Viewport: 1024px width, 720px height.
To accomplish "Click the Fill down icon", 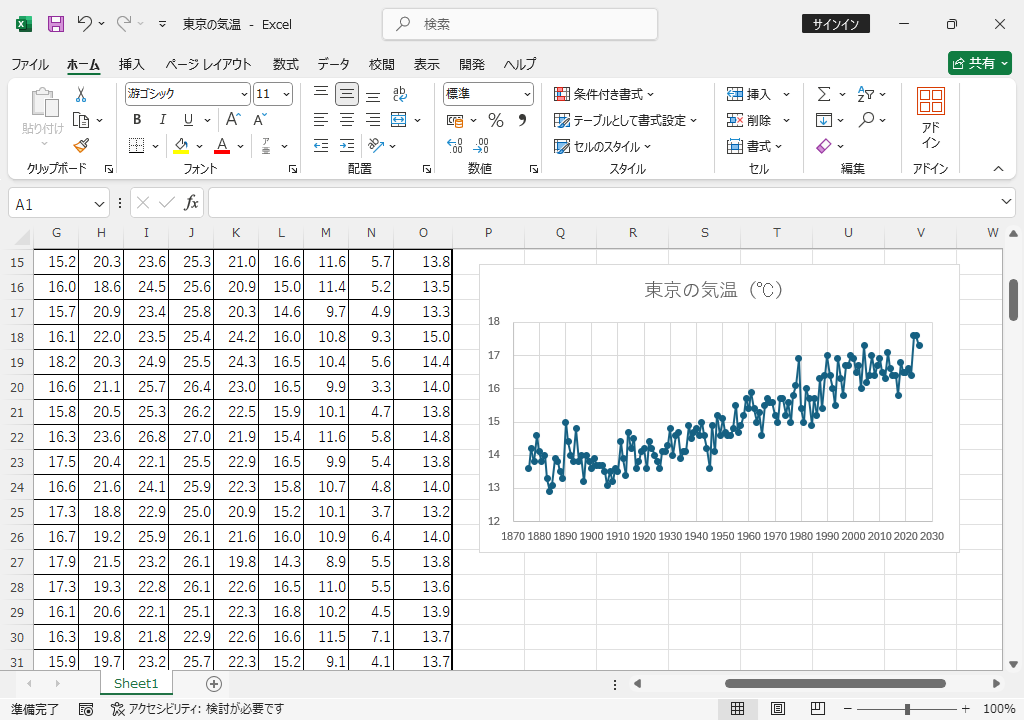I will (824, 120).
